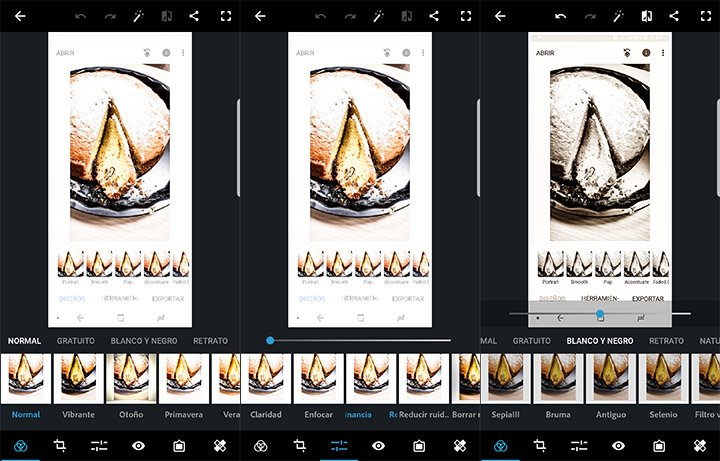Tap the auto-enhance wand in the right panel
720x461 pixels.
click(x=619, y=16)
